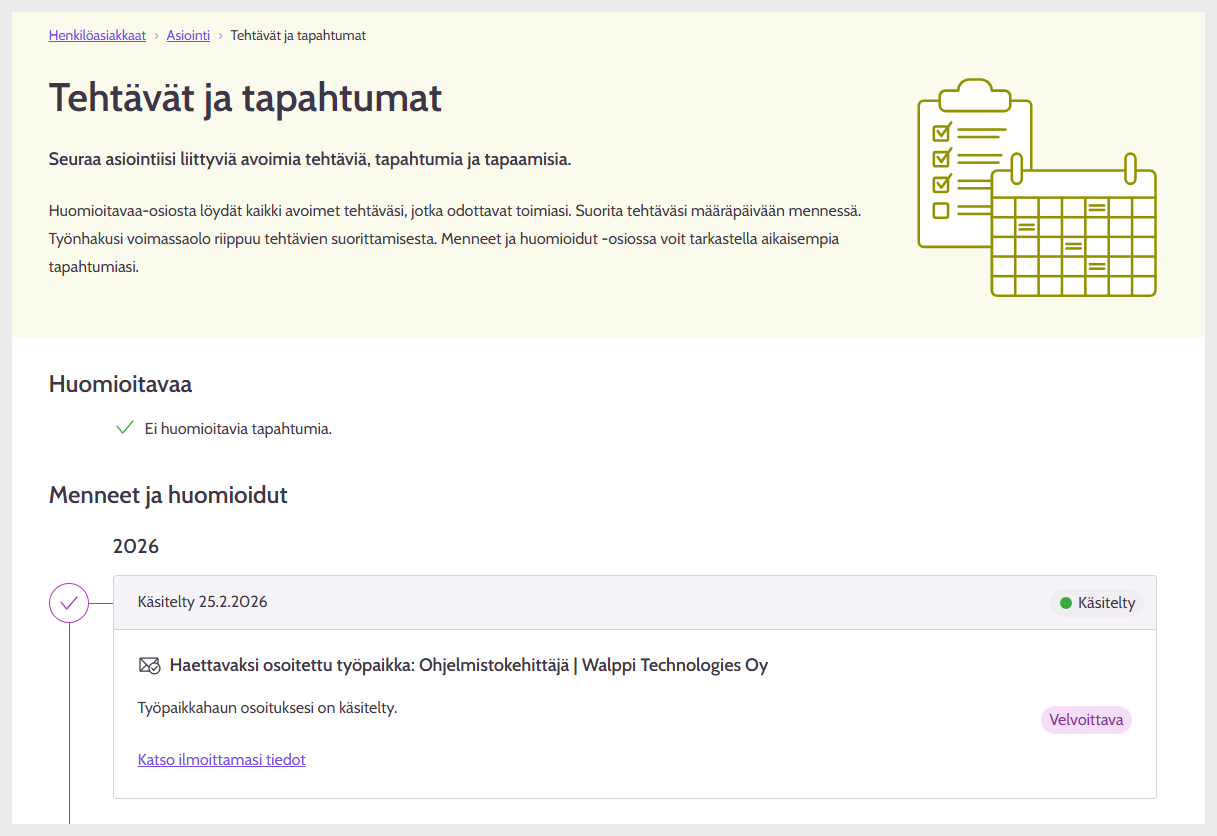The image size is (1217, 836).
Task: Select the Huomioitavaa section heading
Action: pos(120,384)
